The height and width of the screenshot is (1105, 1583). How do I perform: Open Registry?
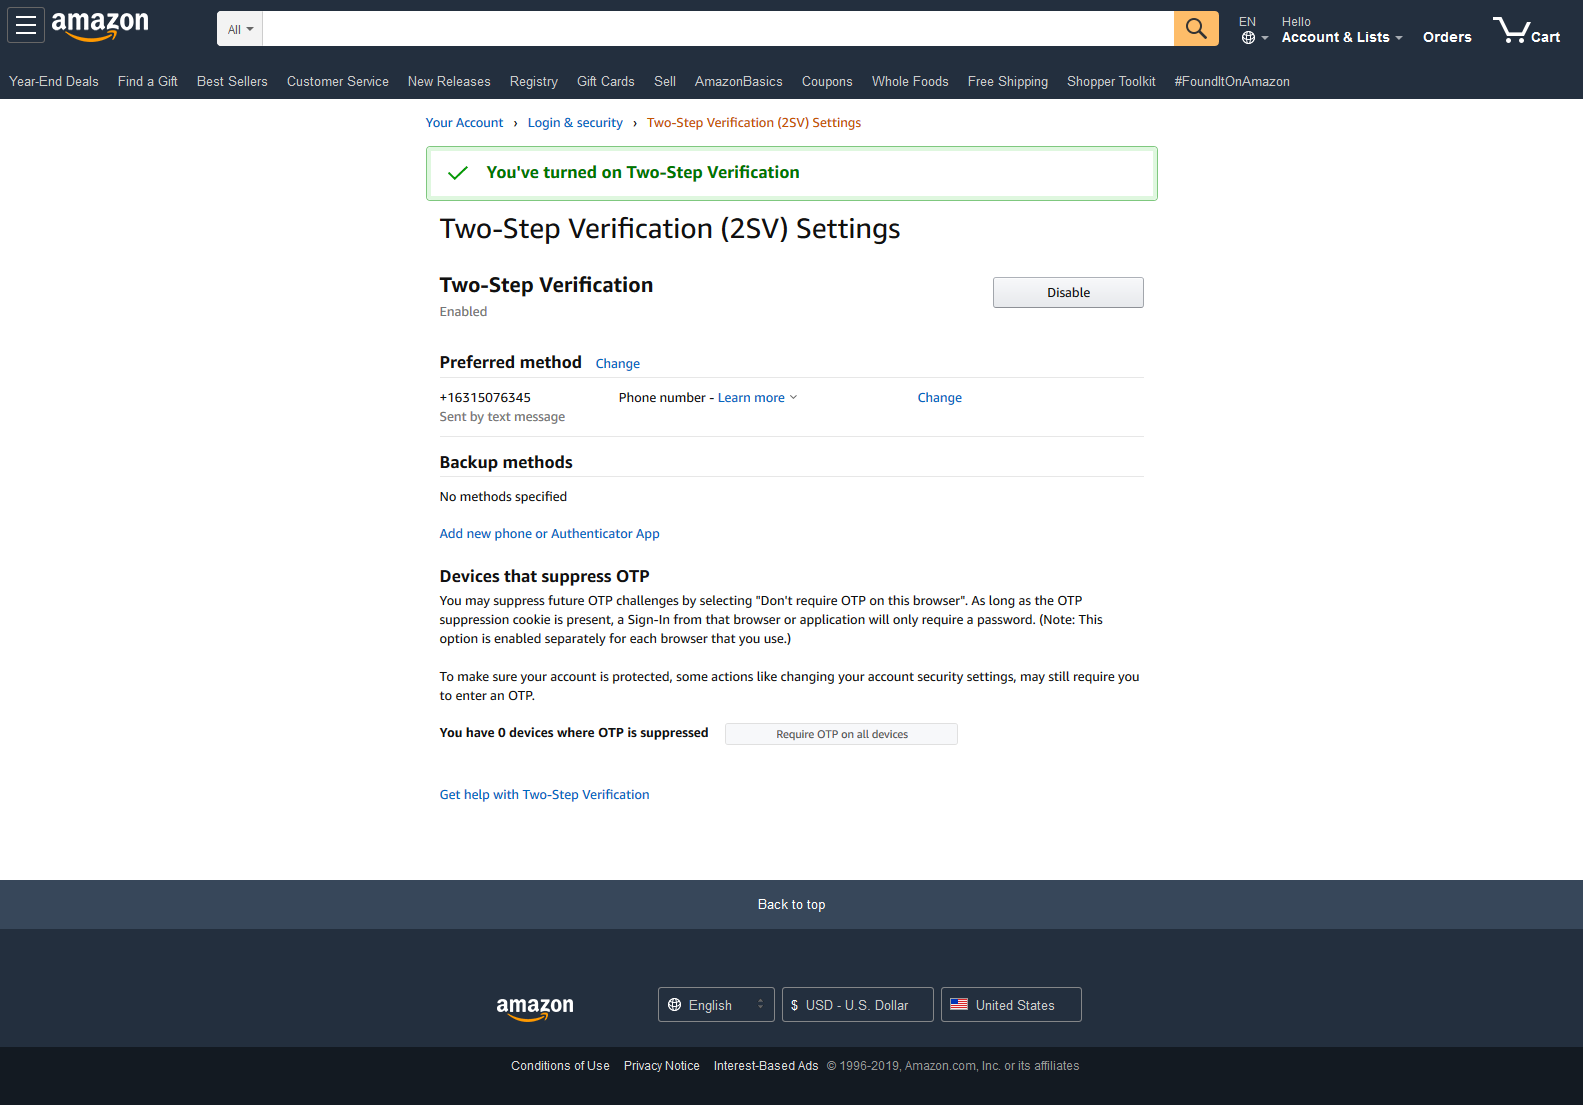534,82
